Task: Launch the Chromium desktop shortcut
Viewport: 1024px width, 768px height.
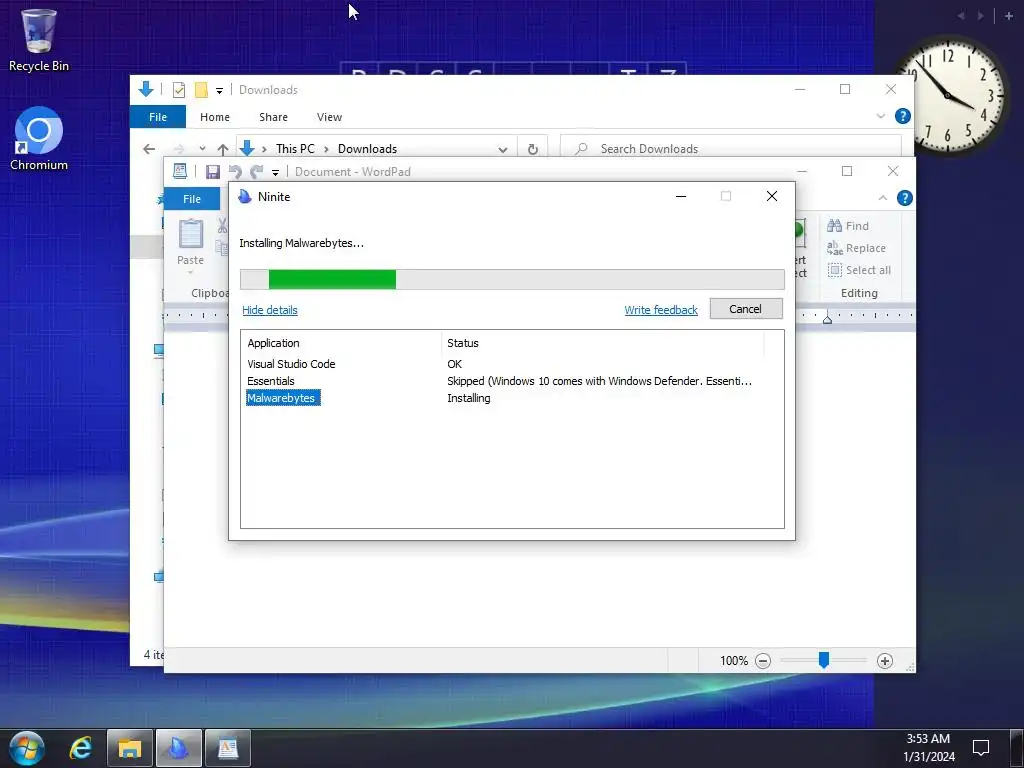Action: click(x=39, y=138)
